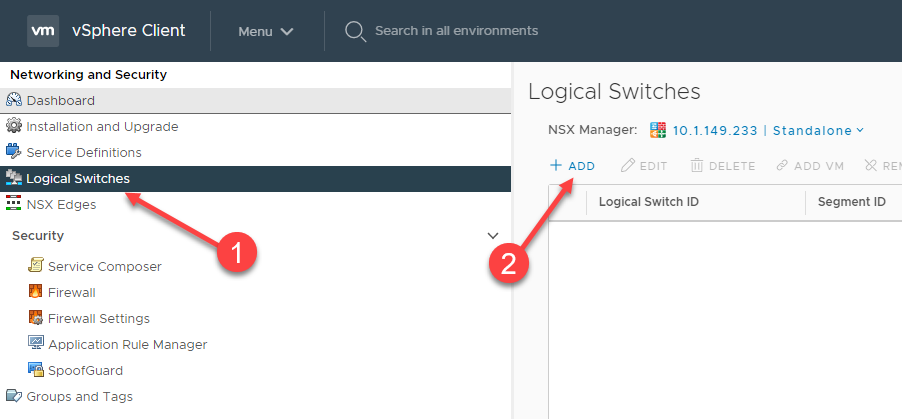Click the Service Composer scroll icon
Image resolution: width=902 pixels, height=419 pixels.
click(36, 266)
